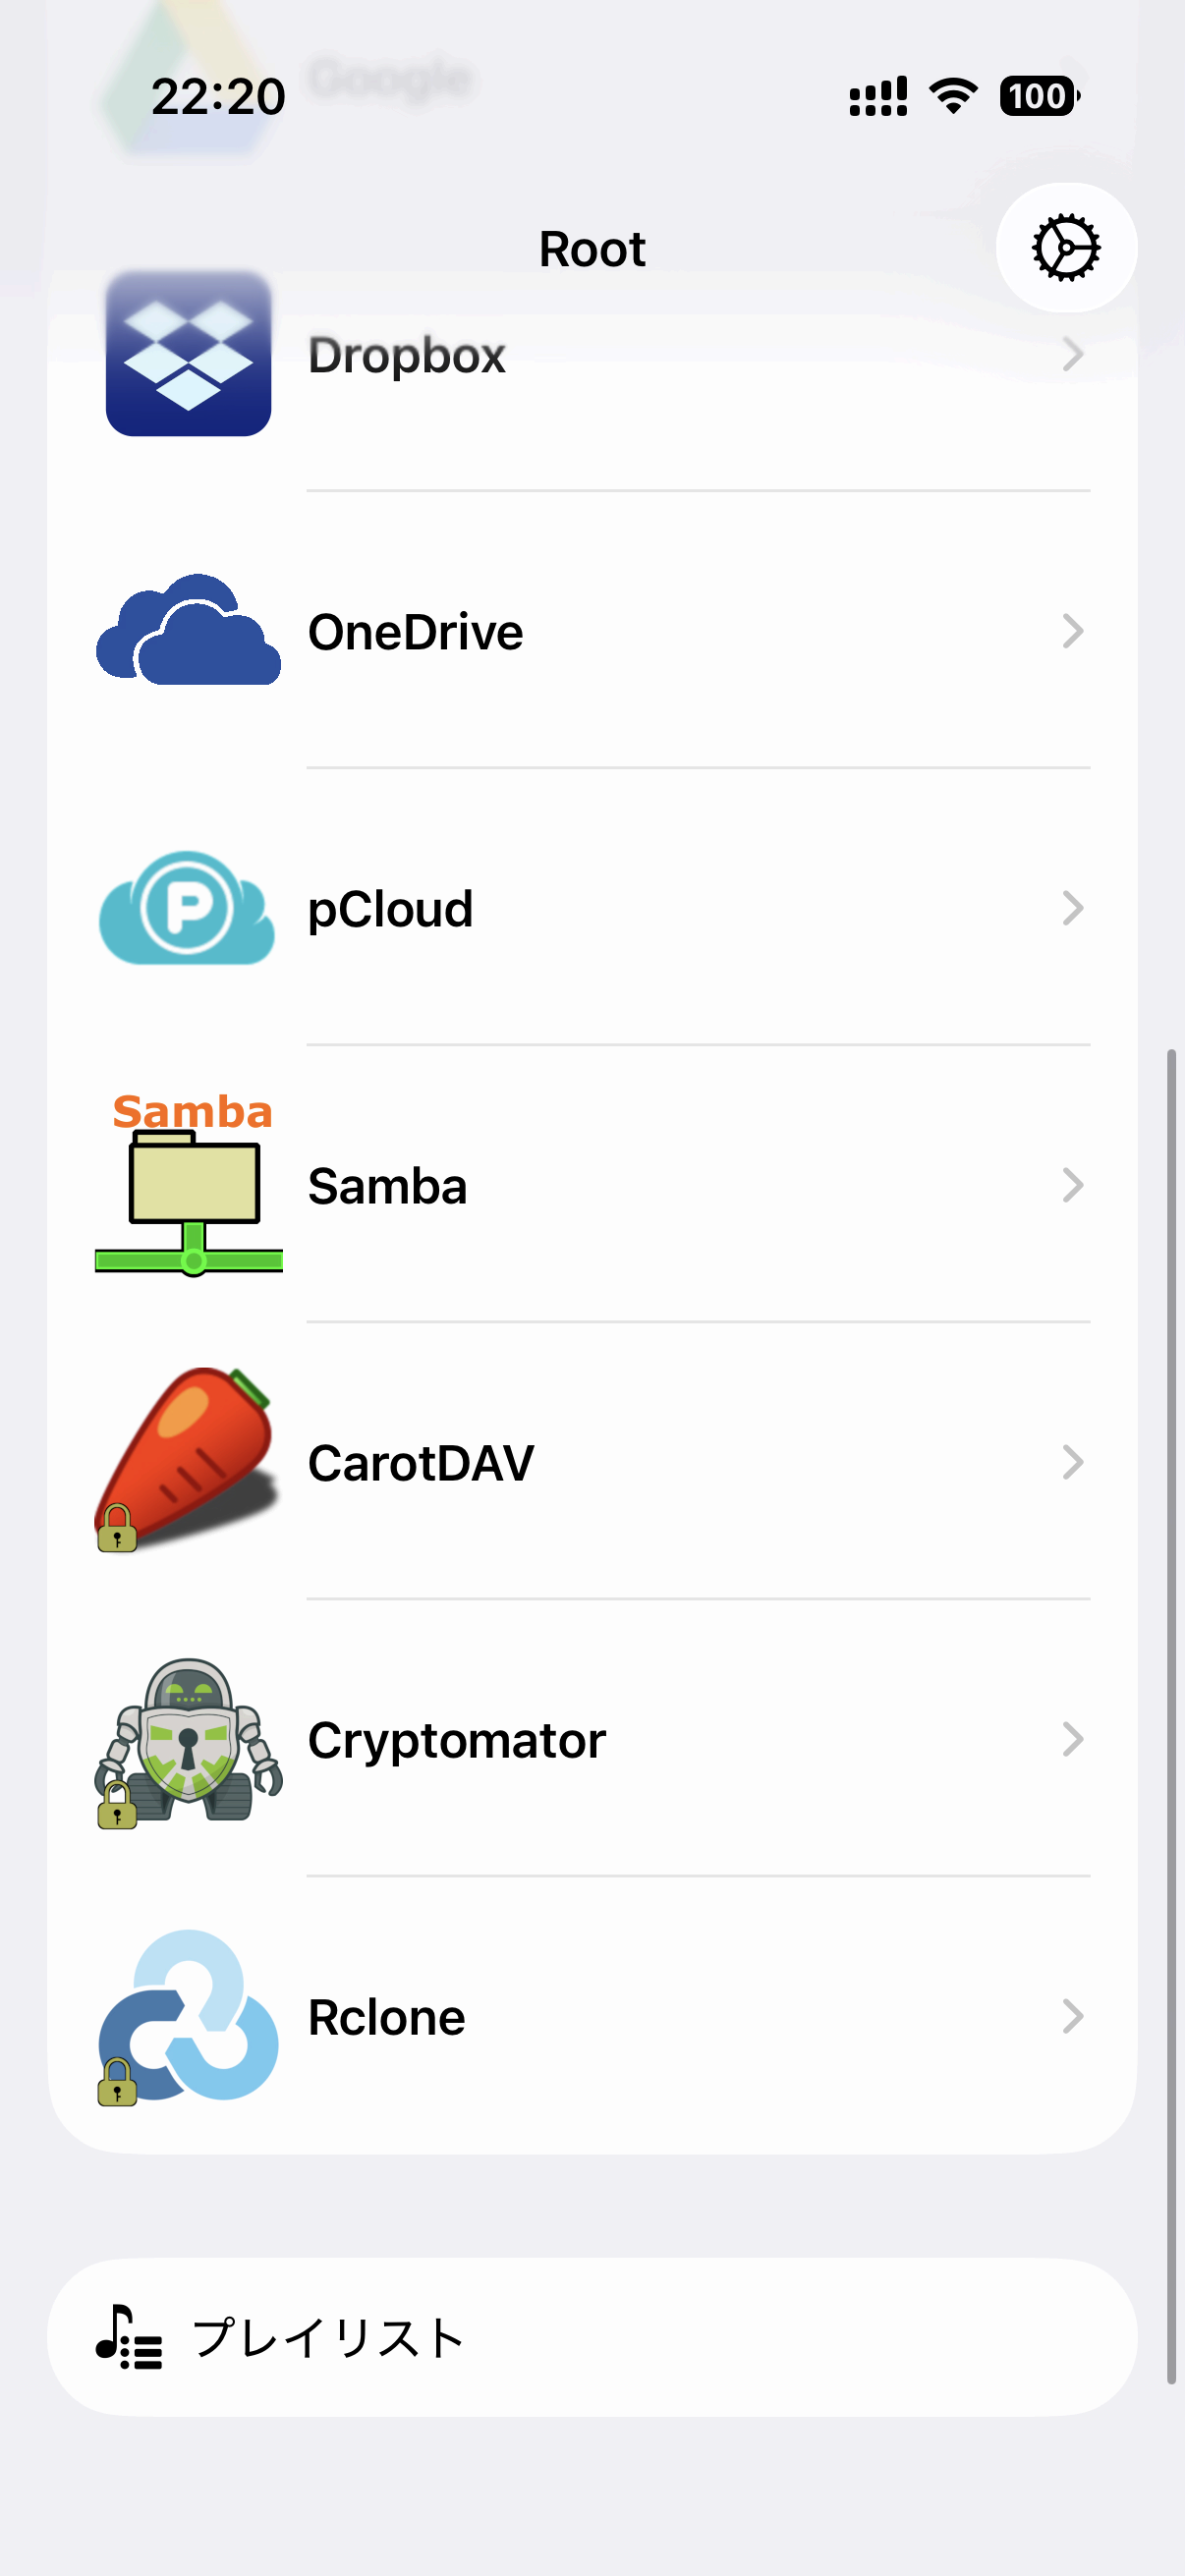This screenshot has width=1185, height=2576.
Task: Open settings with the gear icon
Action: pyautogui.click(x=1066, y=247)
